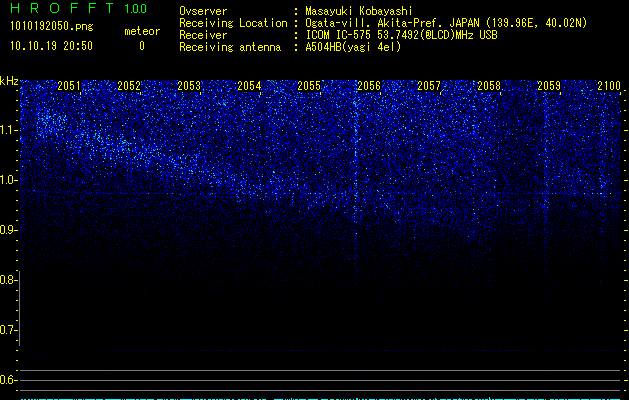Click the 2100 time marker

pos(609,86)
